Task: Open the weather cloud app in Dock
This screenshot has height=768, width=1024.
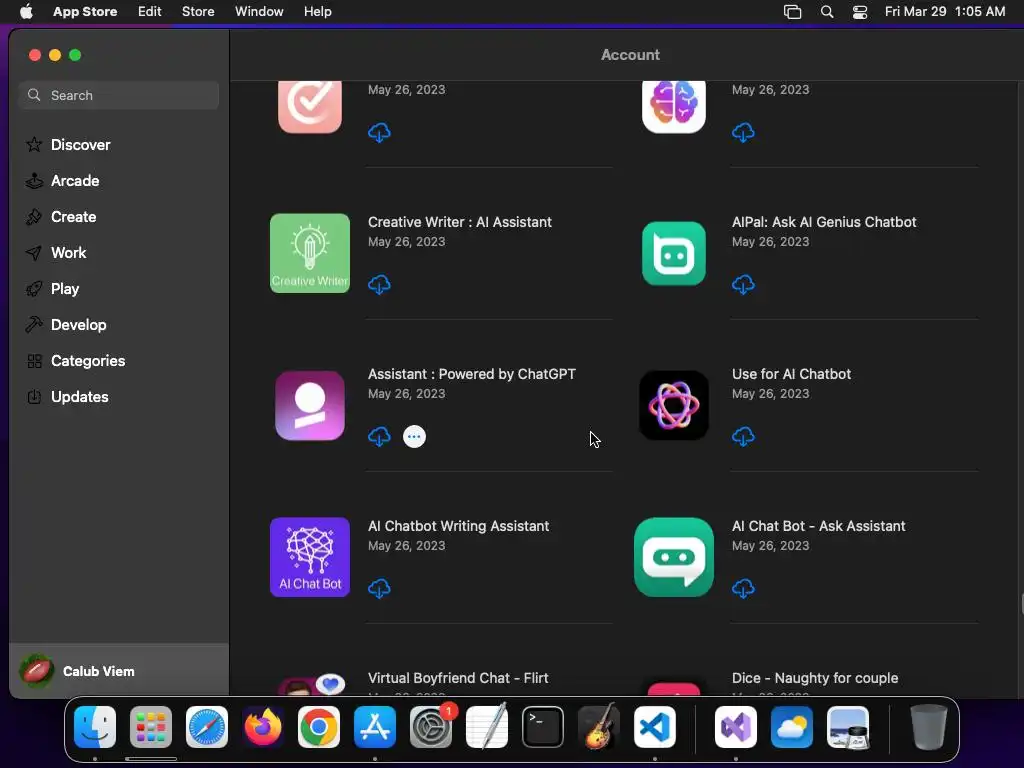Action: [792, 727]
